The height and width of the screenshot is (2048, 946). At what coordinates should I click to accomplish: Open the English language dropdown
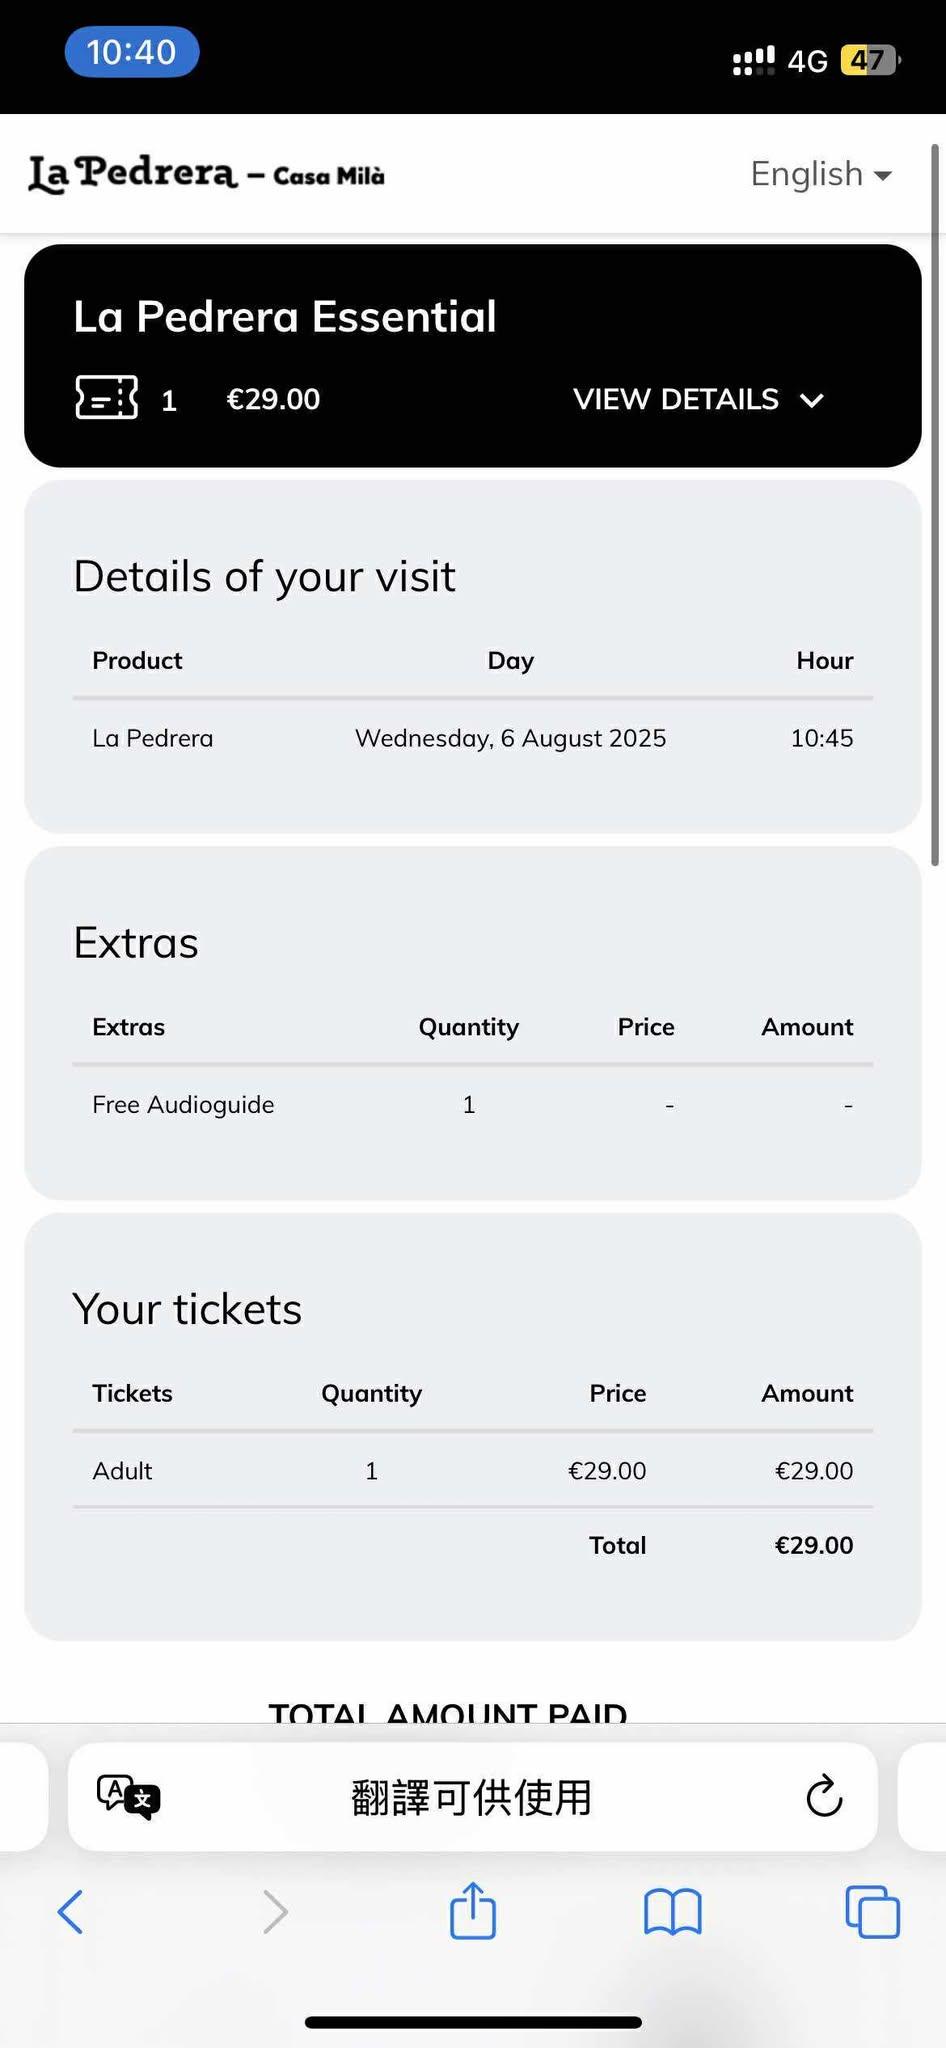tap(820, 174)
